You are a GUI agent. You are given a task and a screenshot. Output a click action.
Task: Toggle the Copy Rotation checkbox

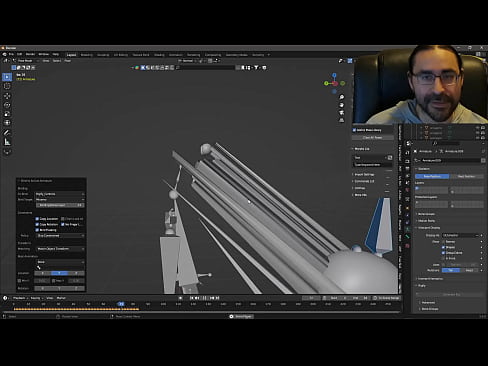click(x=37, y=224)
